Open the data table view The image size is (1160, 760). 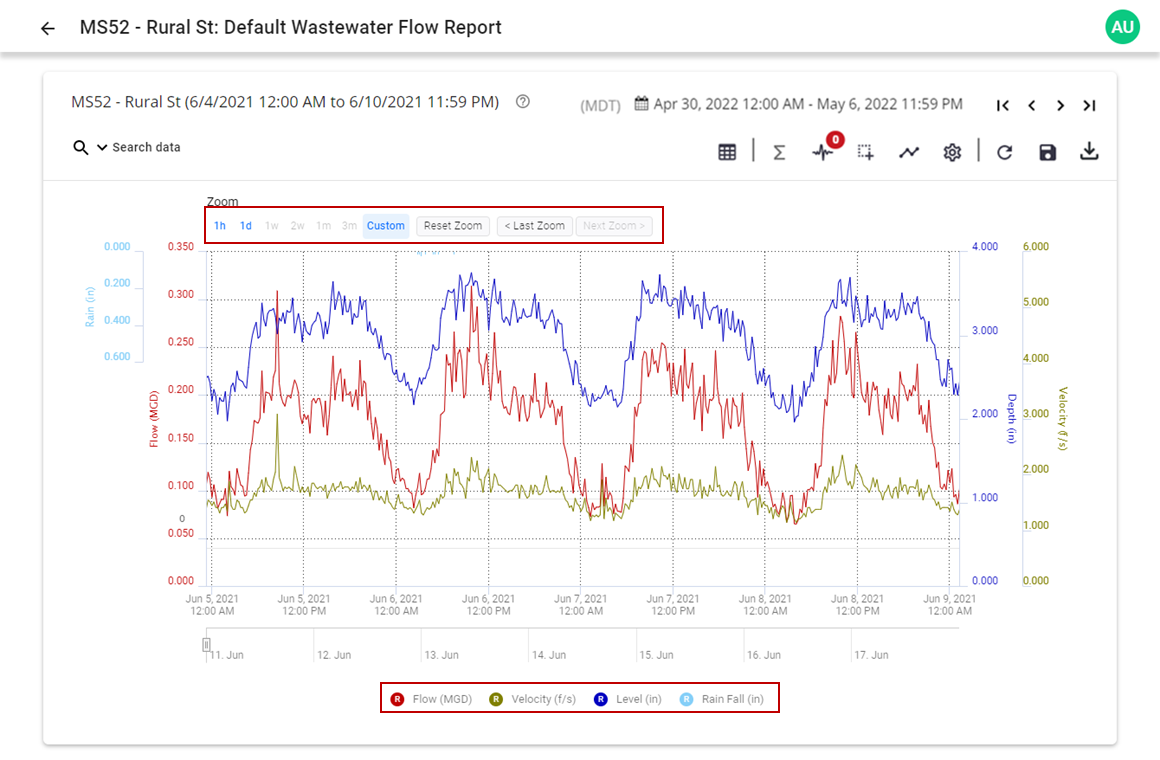click(727, 150)
